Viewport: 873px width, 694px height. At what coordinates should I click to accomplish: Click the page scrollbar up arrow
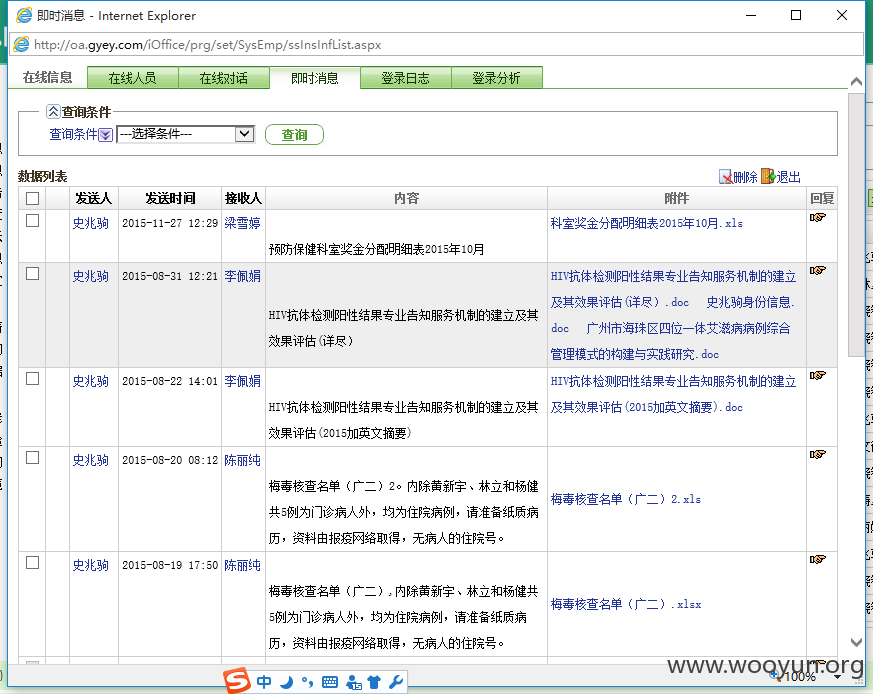856,82
